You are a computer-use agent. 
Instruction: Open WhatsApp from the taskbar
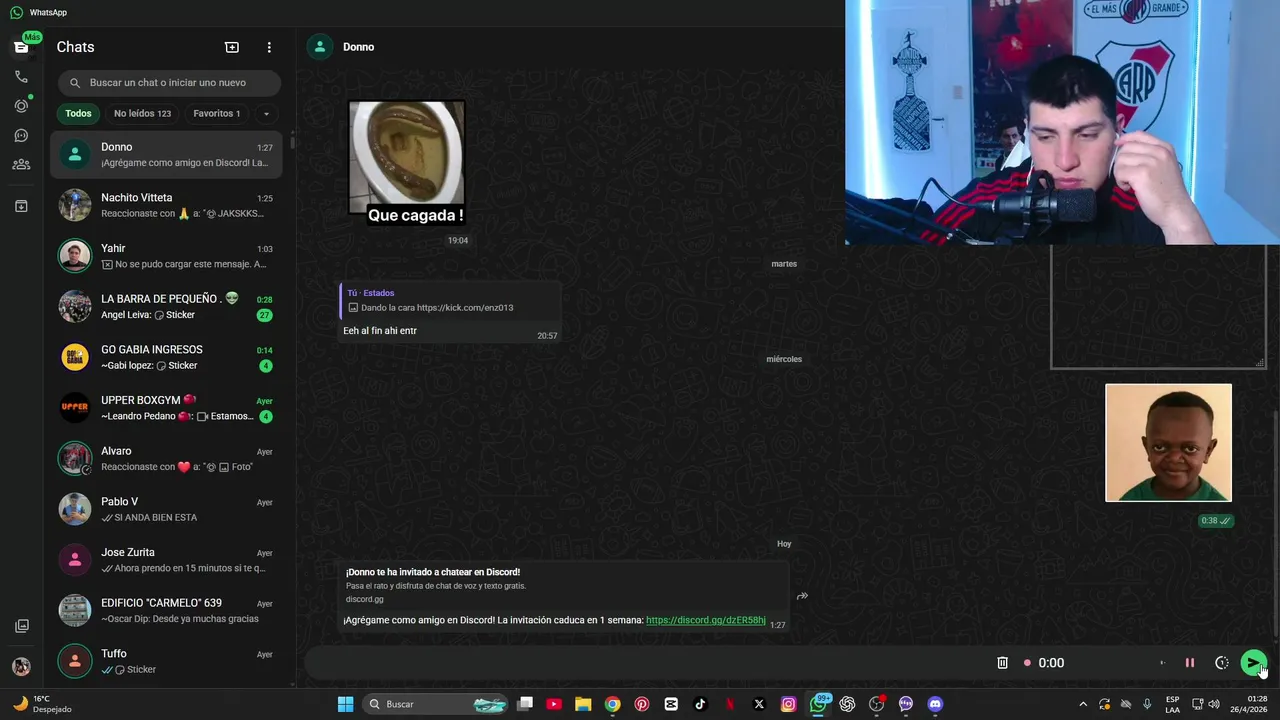818,704
